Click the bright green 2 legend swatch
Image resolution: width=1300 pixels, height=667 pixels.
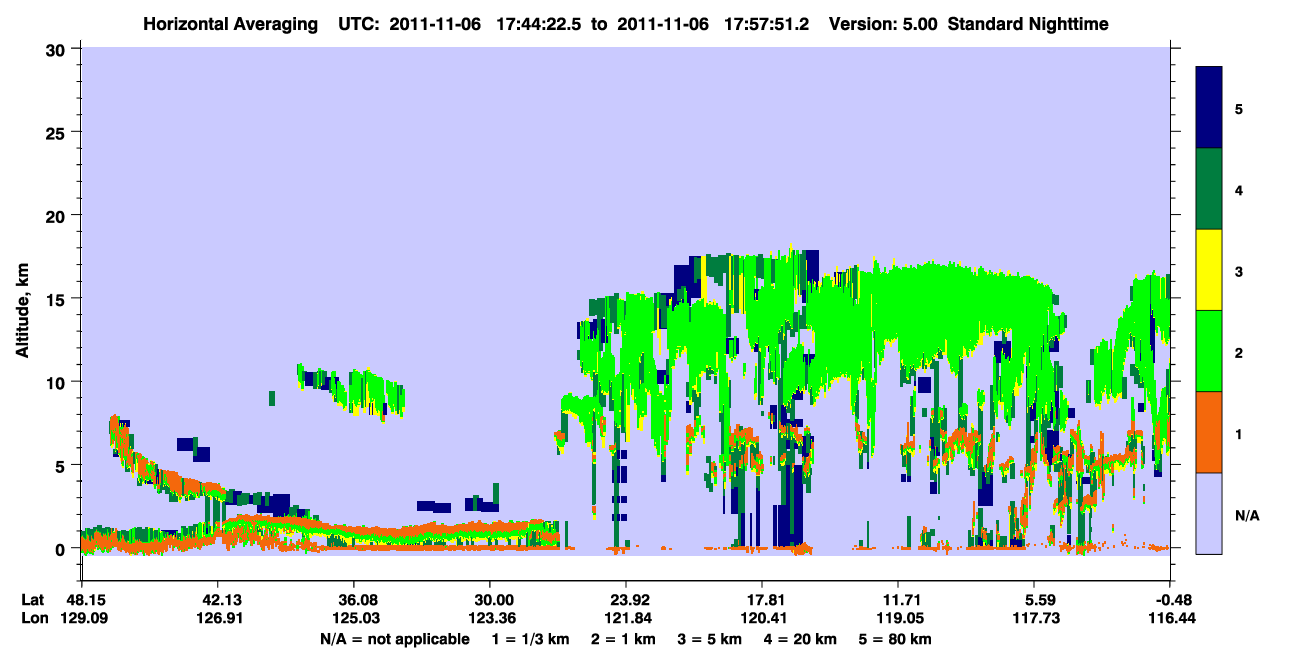[1210, 351]
